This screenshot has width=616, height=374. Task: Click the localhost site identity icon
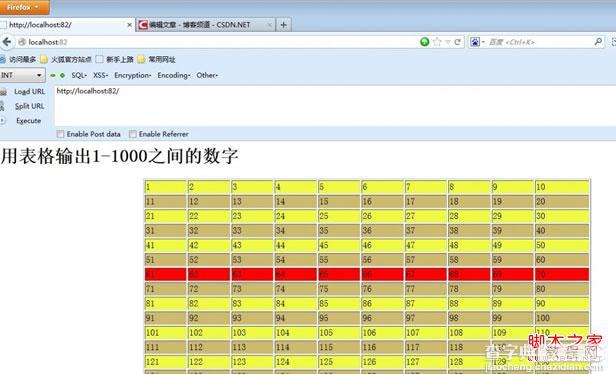click(22, 42)
